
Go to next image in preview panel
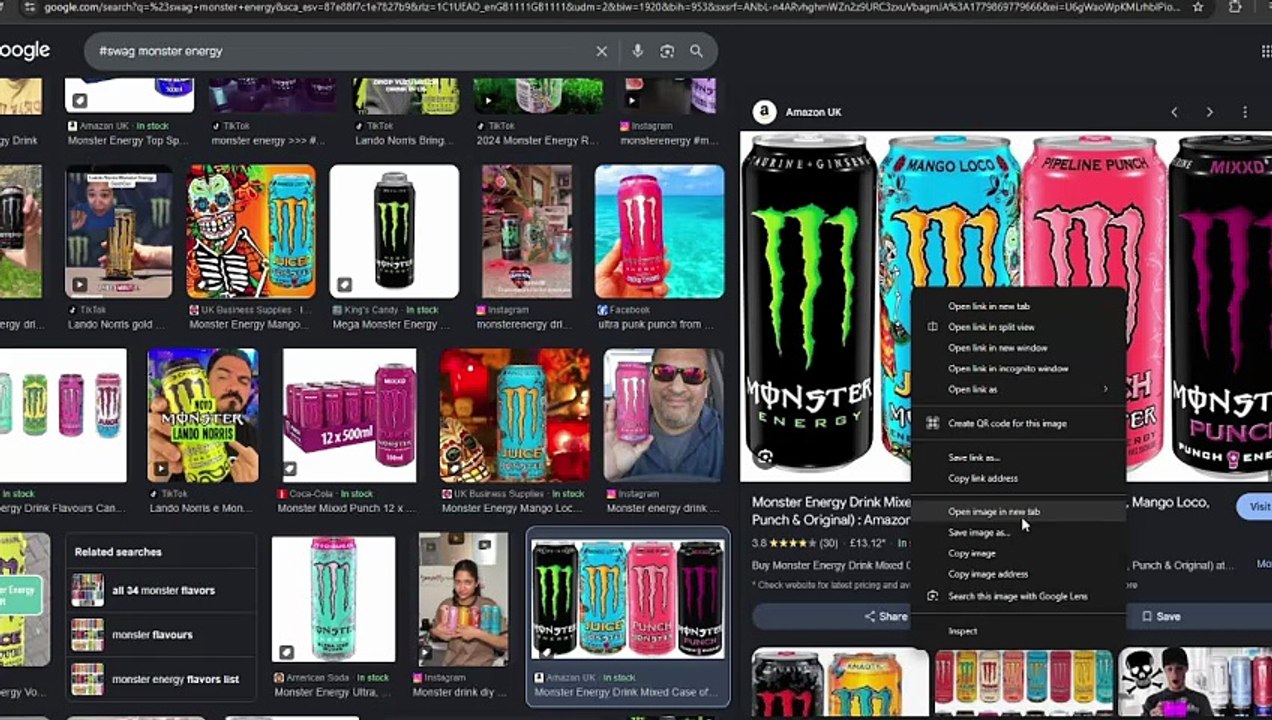point(1209,112)
